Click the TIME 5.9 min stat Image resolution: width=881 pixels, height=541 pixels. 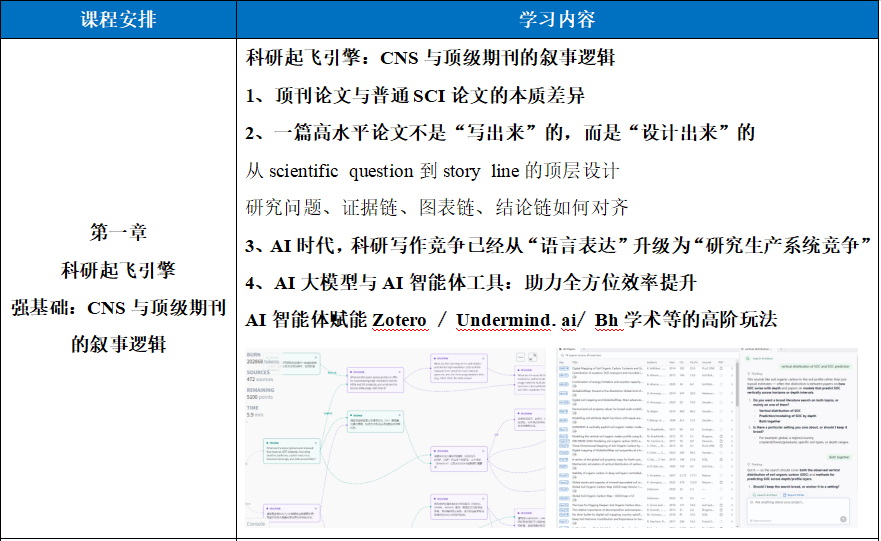click(255, 411)
